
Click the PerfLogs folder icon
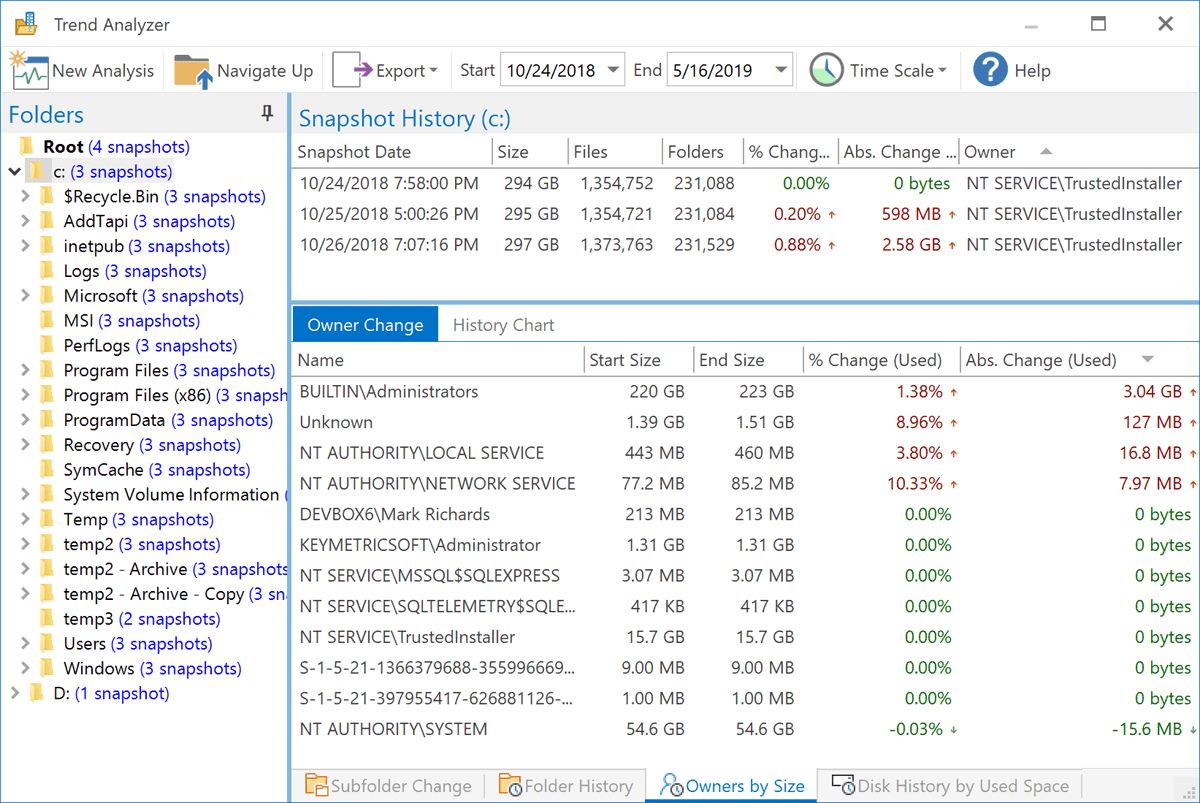(47, 345)
